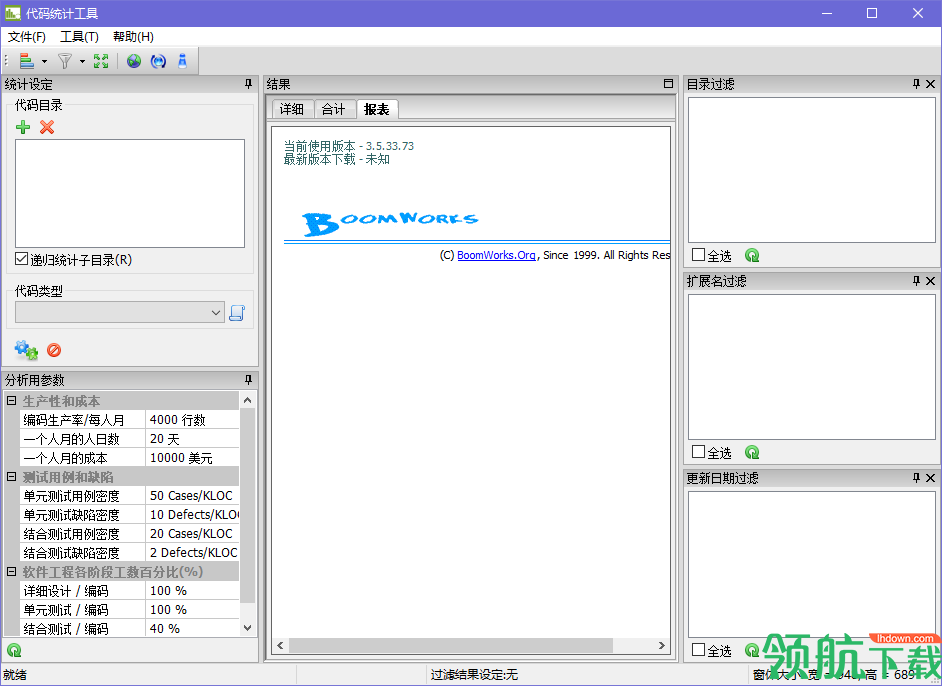Pin the 扩展名过滤 panel

(916, 281)
